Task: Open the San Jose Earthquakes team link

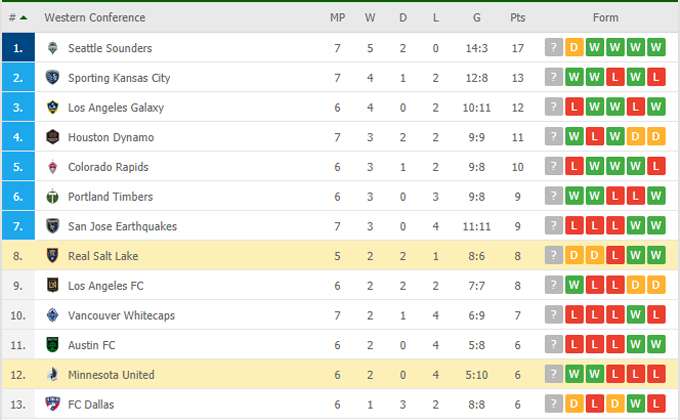Action: (122, 227)
